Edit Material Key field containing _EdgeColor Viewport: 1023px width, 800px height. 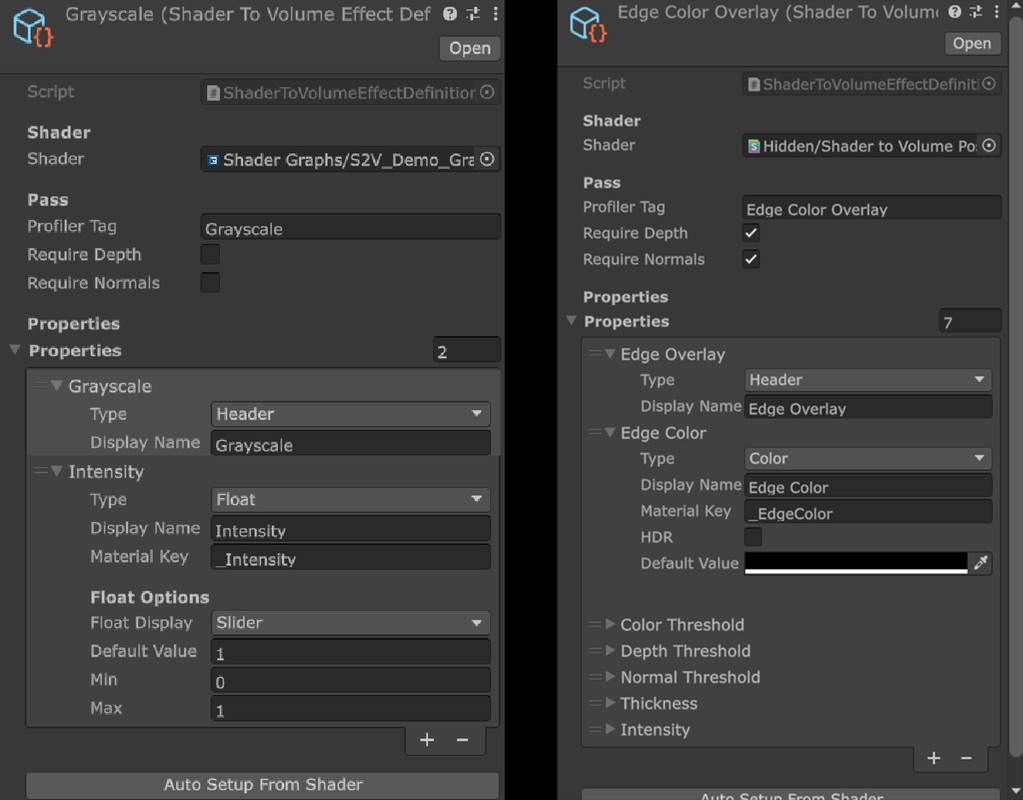[868, 512]
